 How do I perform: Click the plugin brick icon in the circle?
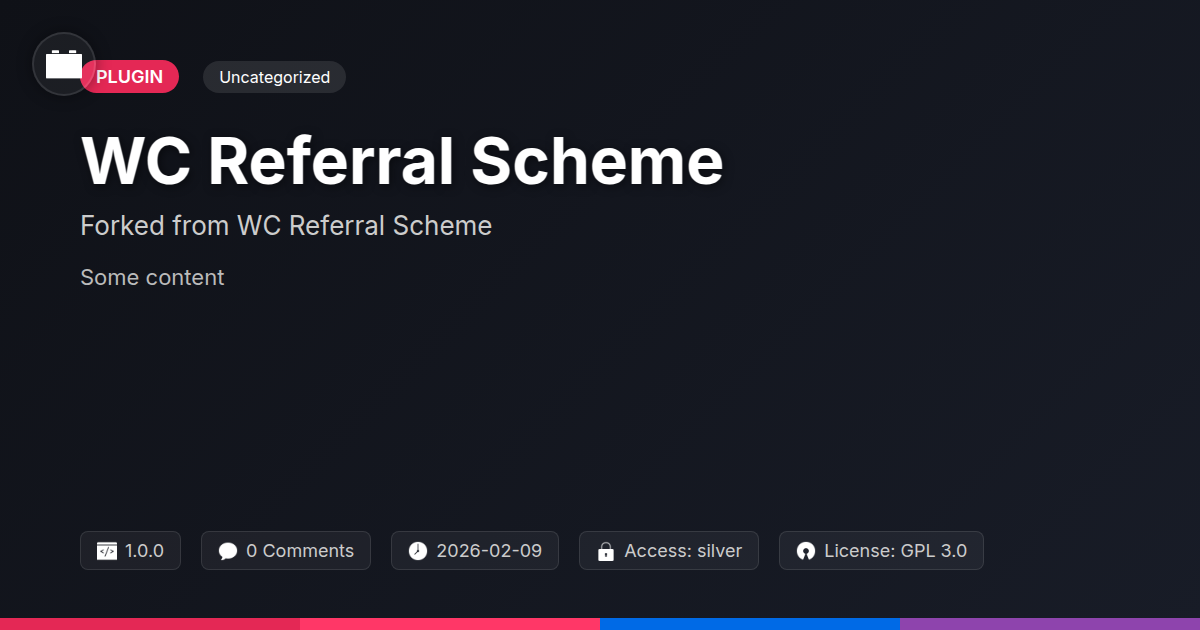64,64
